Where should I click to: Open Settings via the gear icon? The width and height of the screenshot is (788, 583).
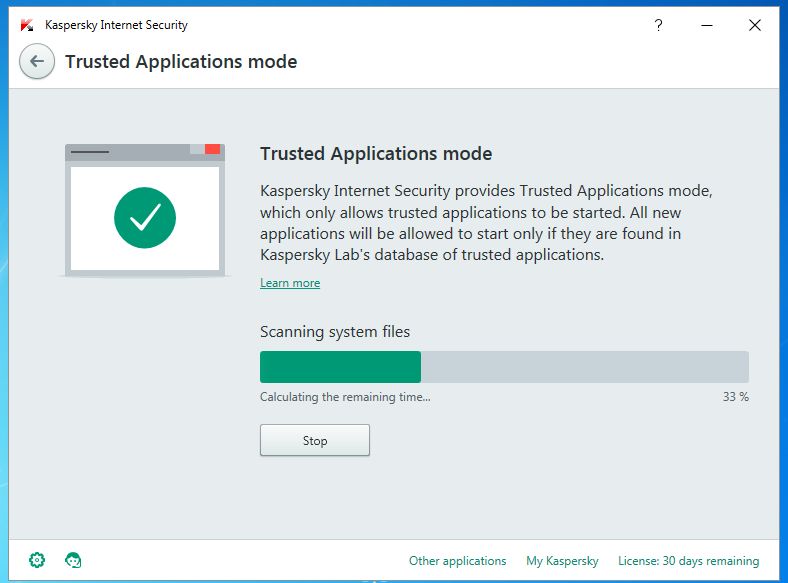[37, 560]
